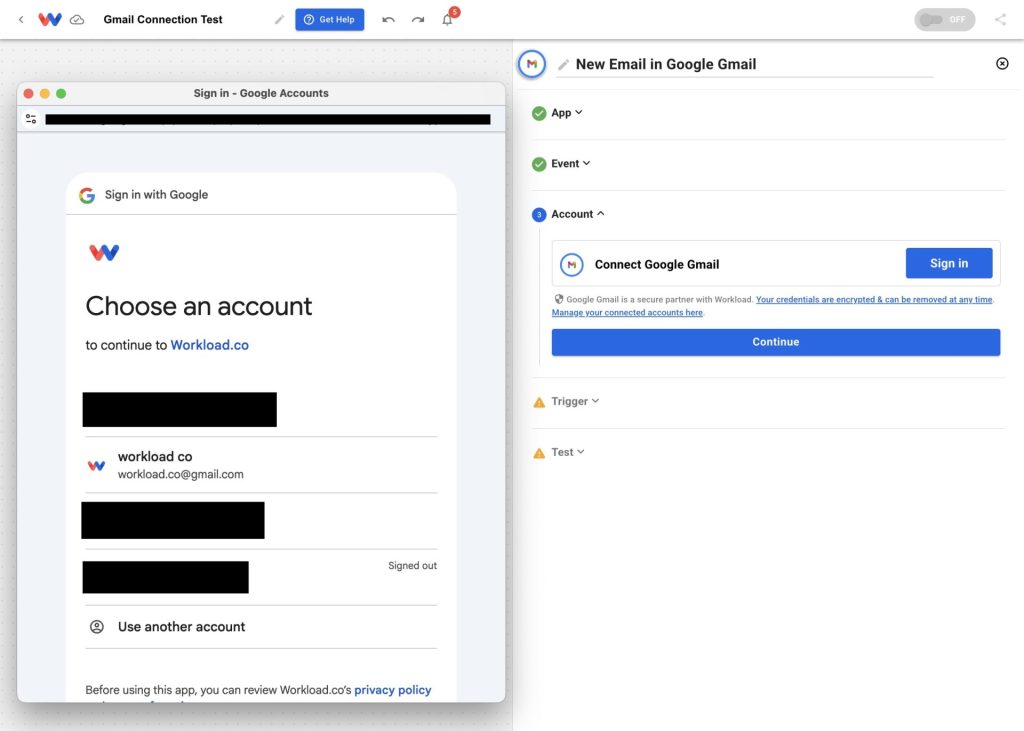Click the blue Continue button
Screen dimensions: 1024x731
click(x=776, y=342)
